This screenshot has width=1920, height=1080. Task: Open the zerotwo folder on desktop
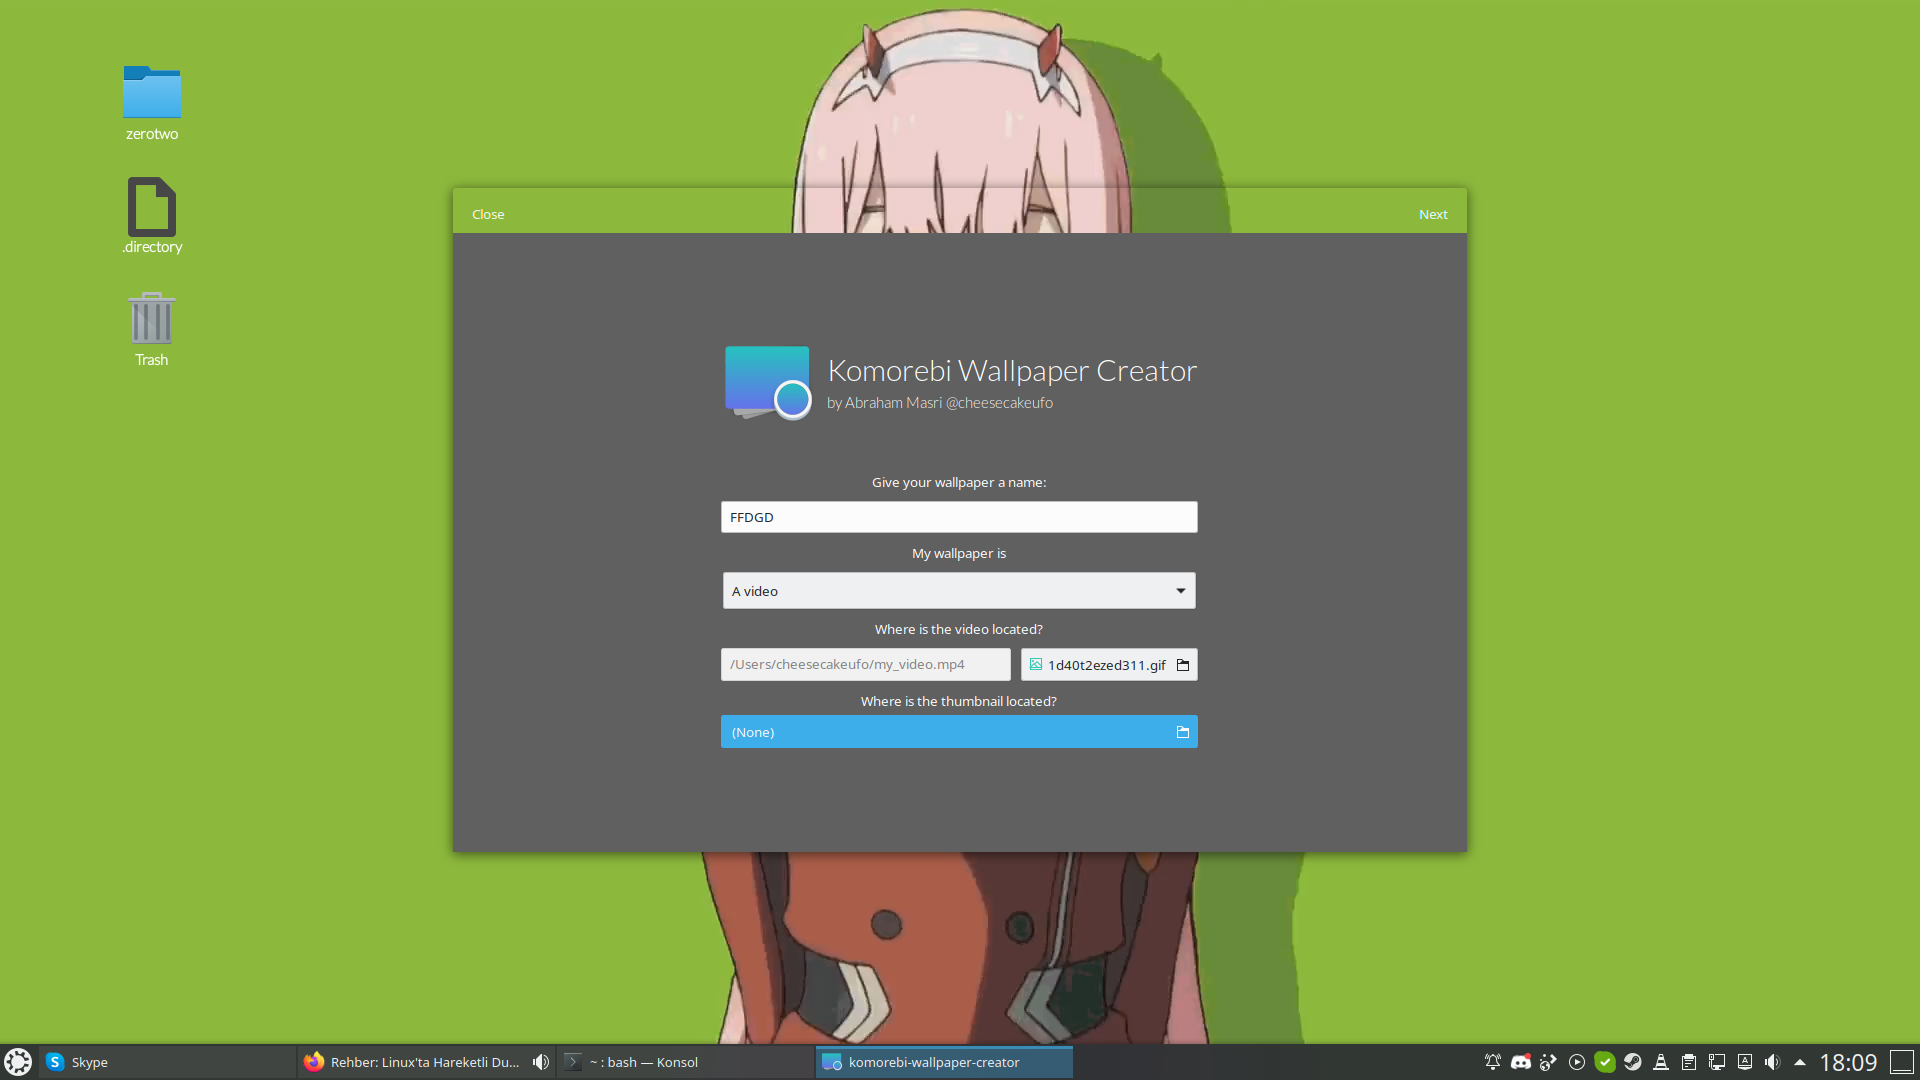click(x=152, y=94)
